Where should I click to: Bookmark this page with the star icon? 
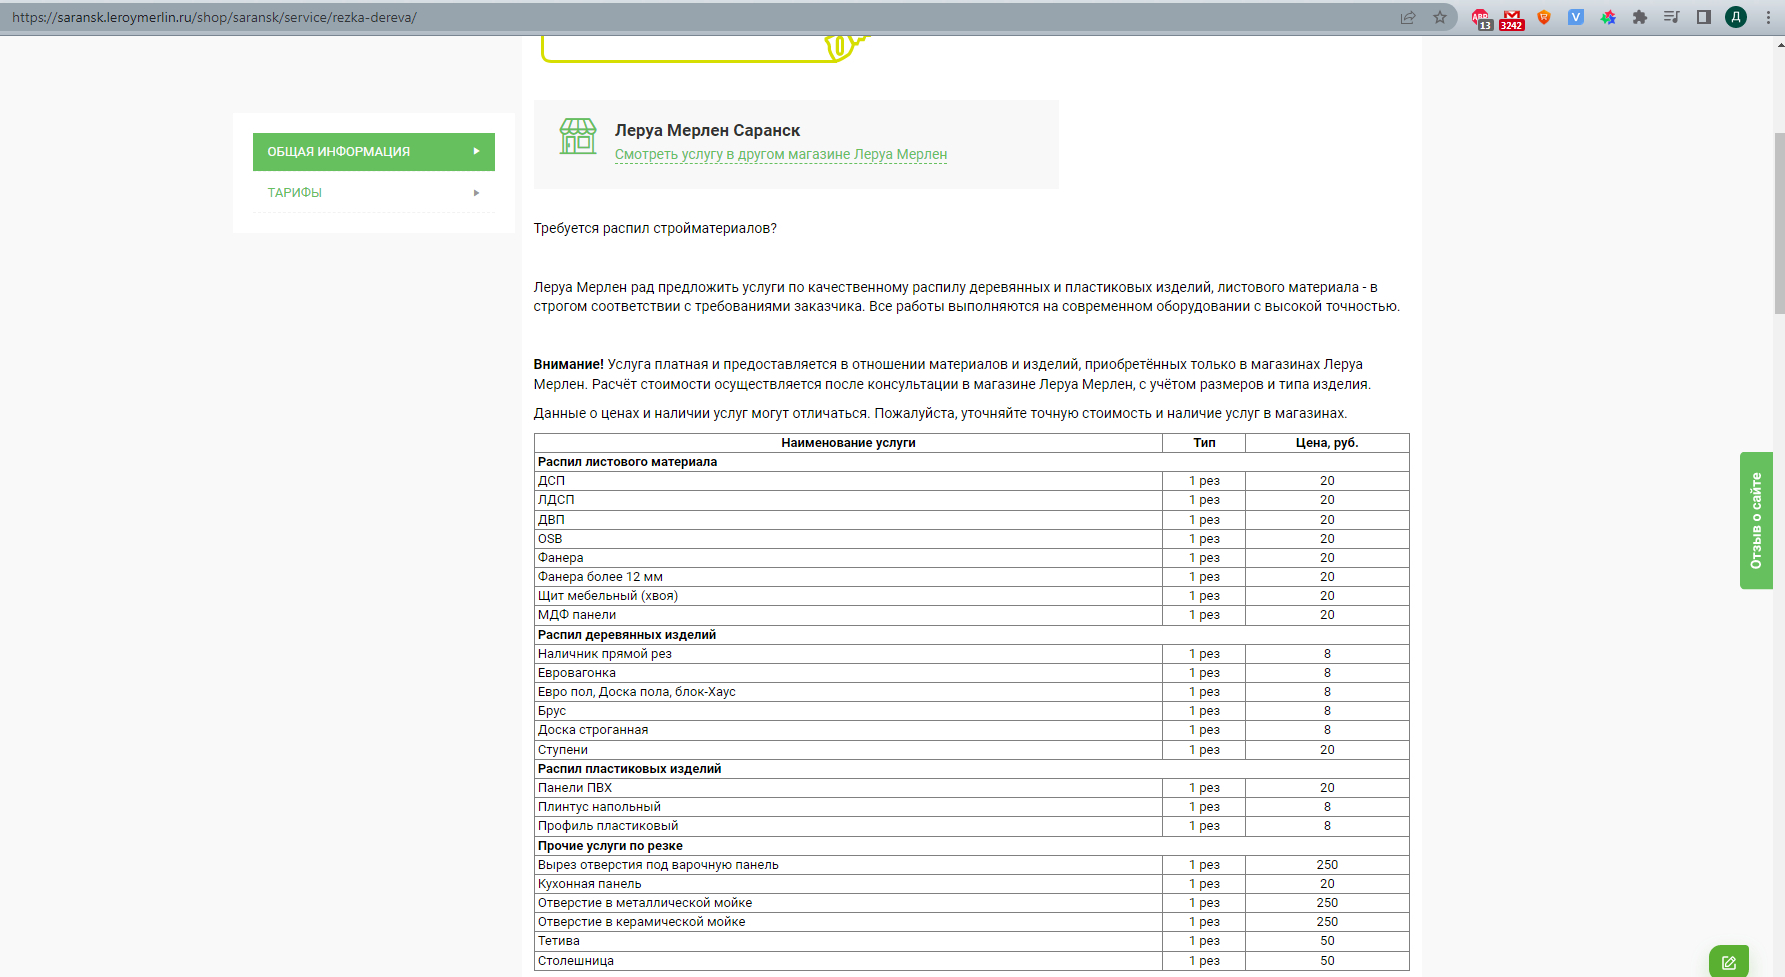coord(1440,17)
